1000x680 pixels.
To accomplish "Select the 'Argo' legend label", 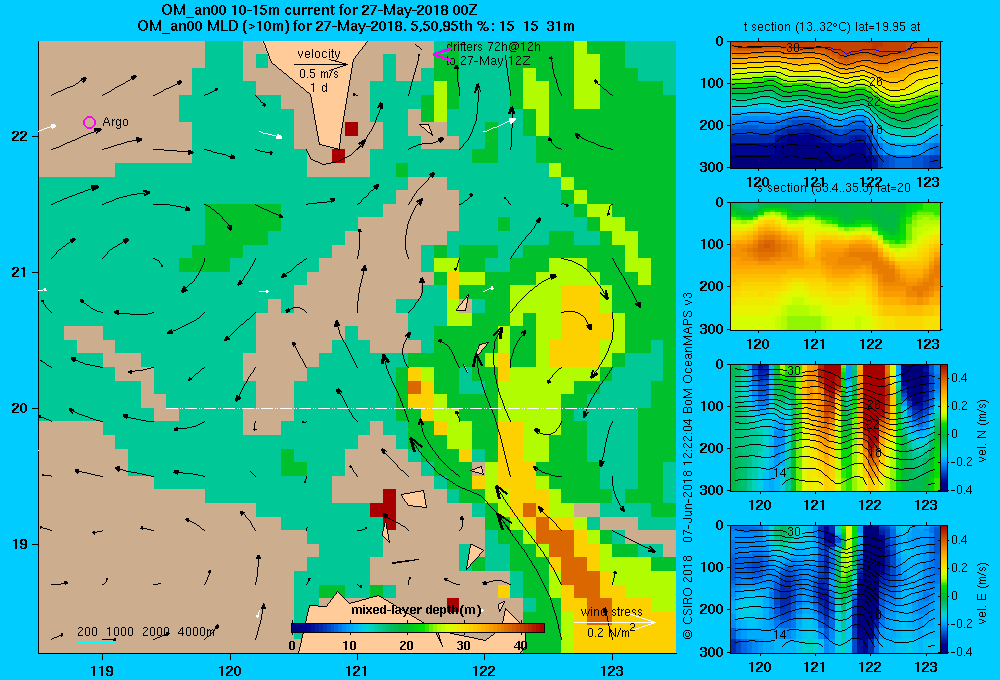I will [115, 122].
